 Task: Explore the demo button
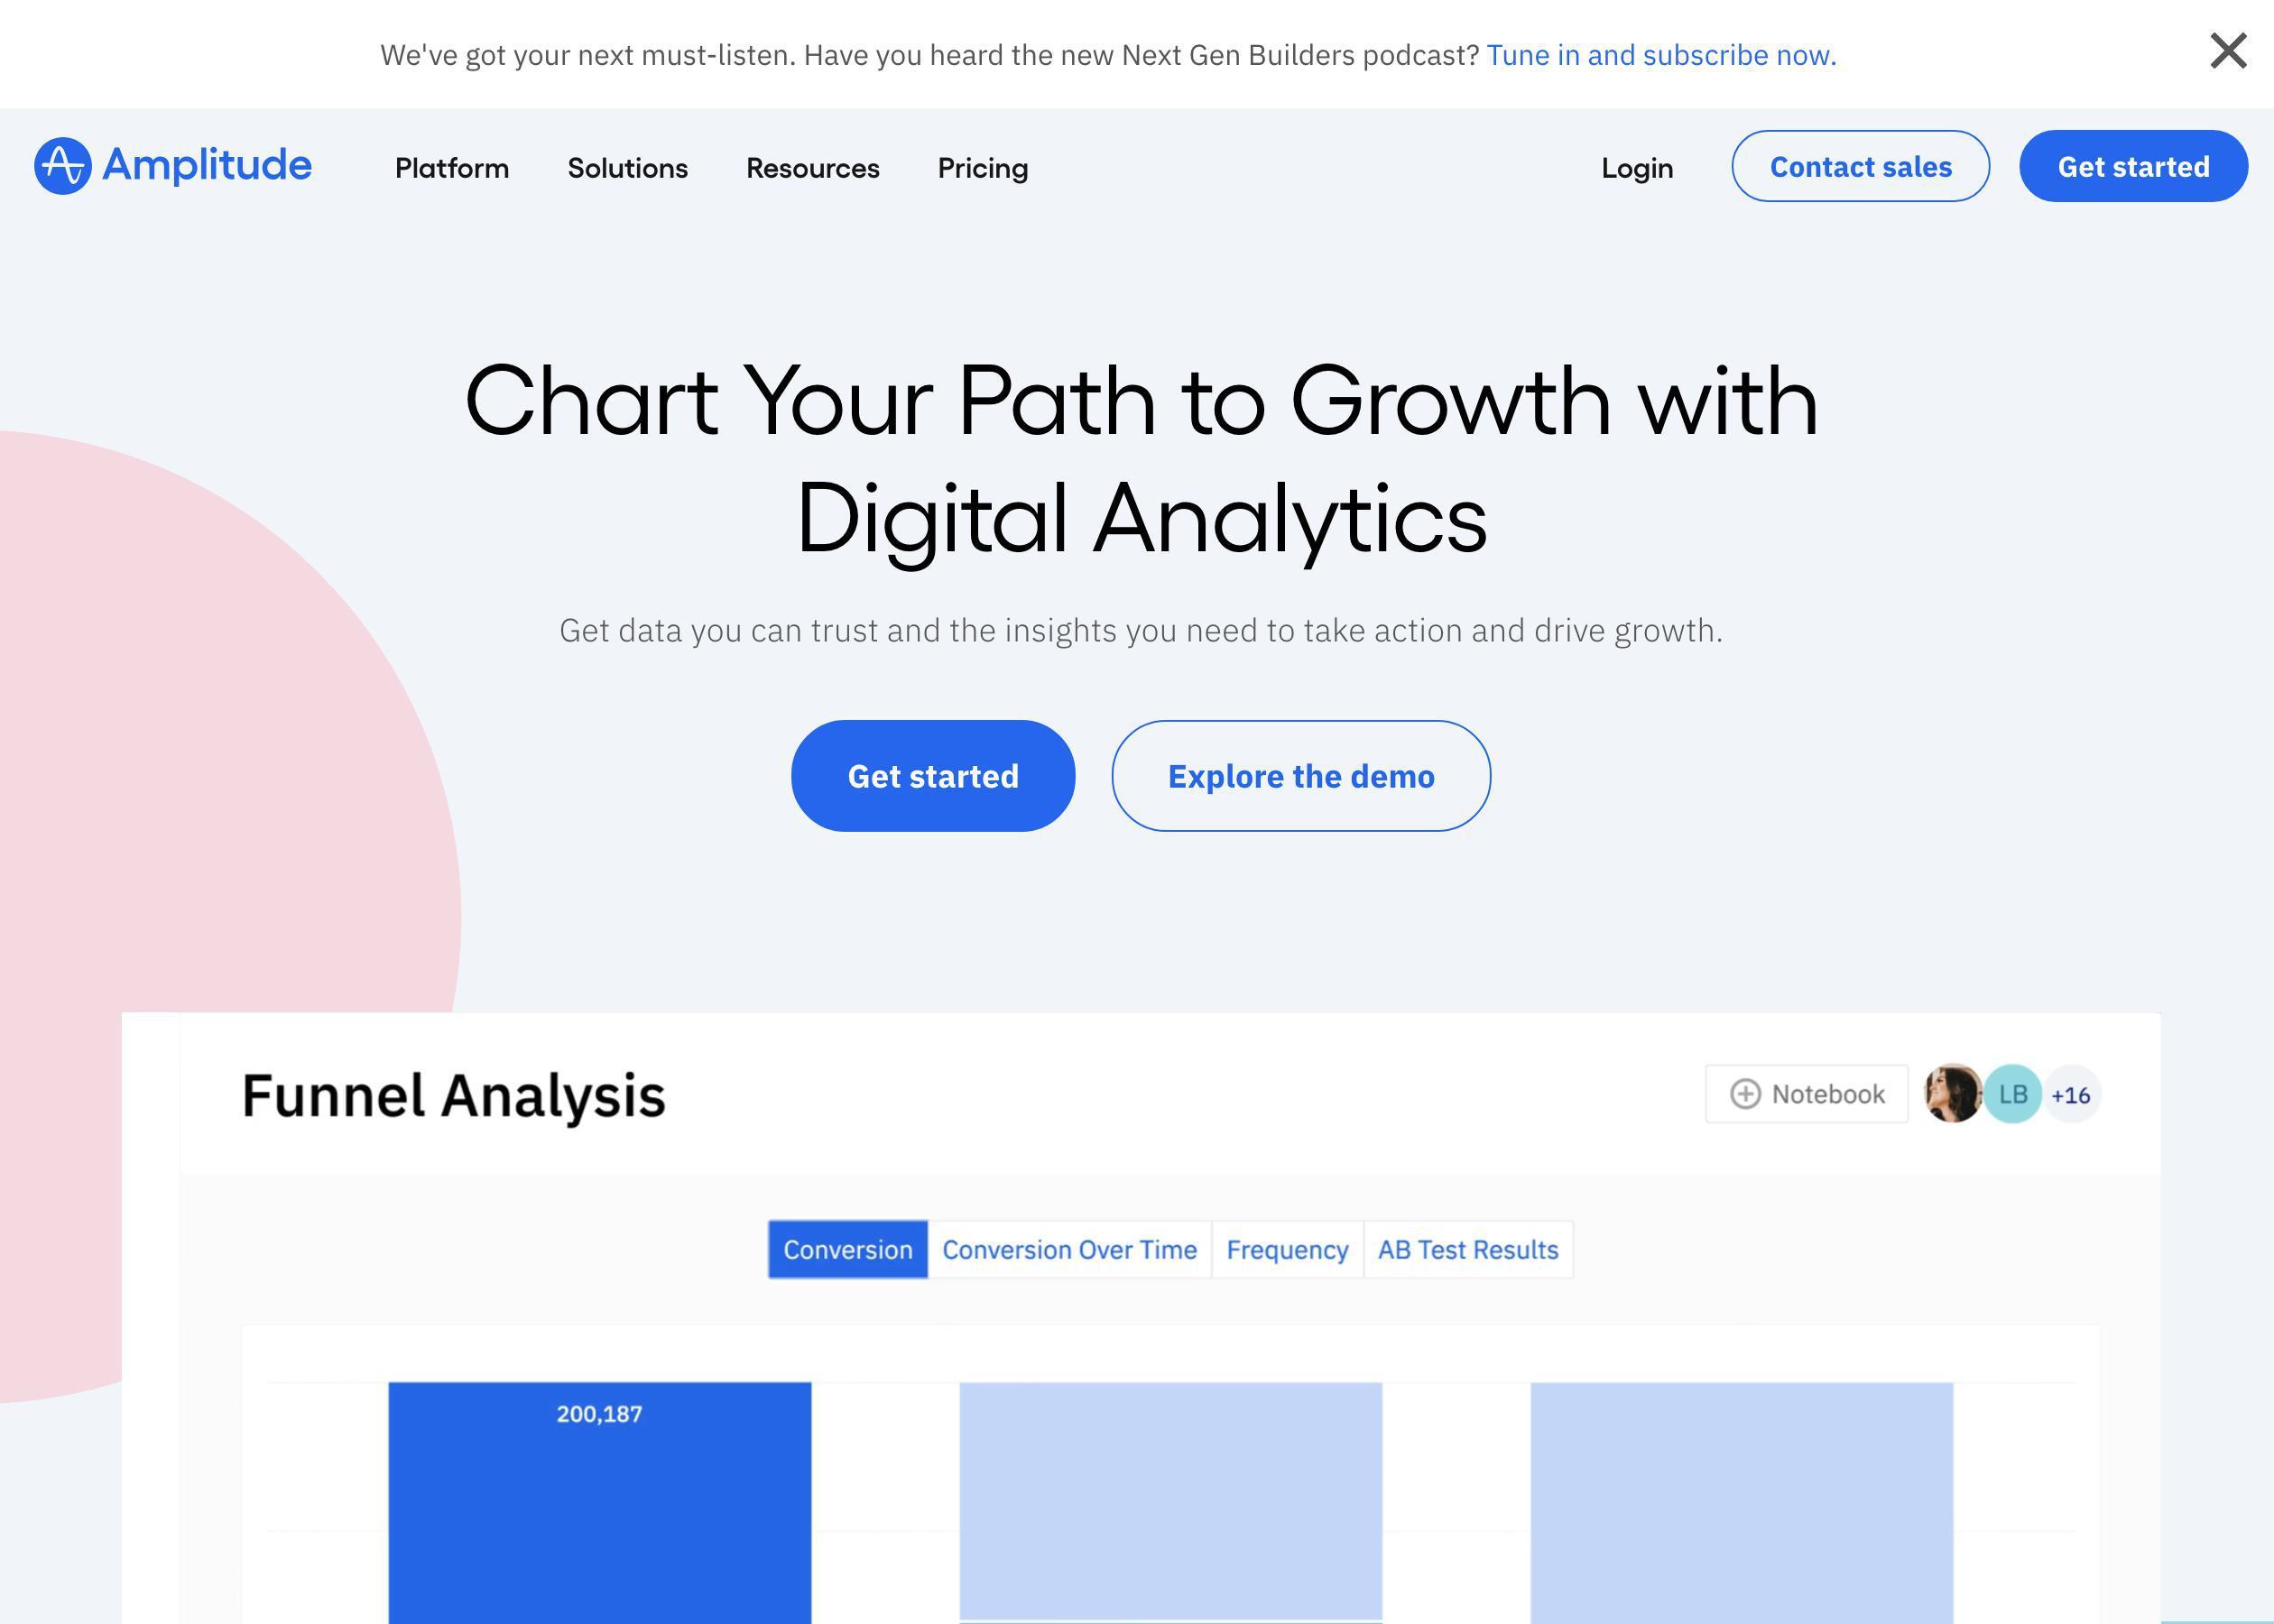click(1302, 775)
